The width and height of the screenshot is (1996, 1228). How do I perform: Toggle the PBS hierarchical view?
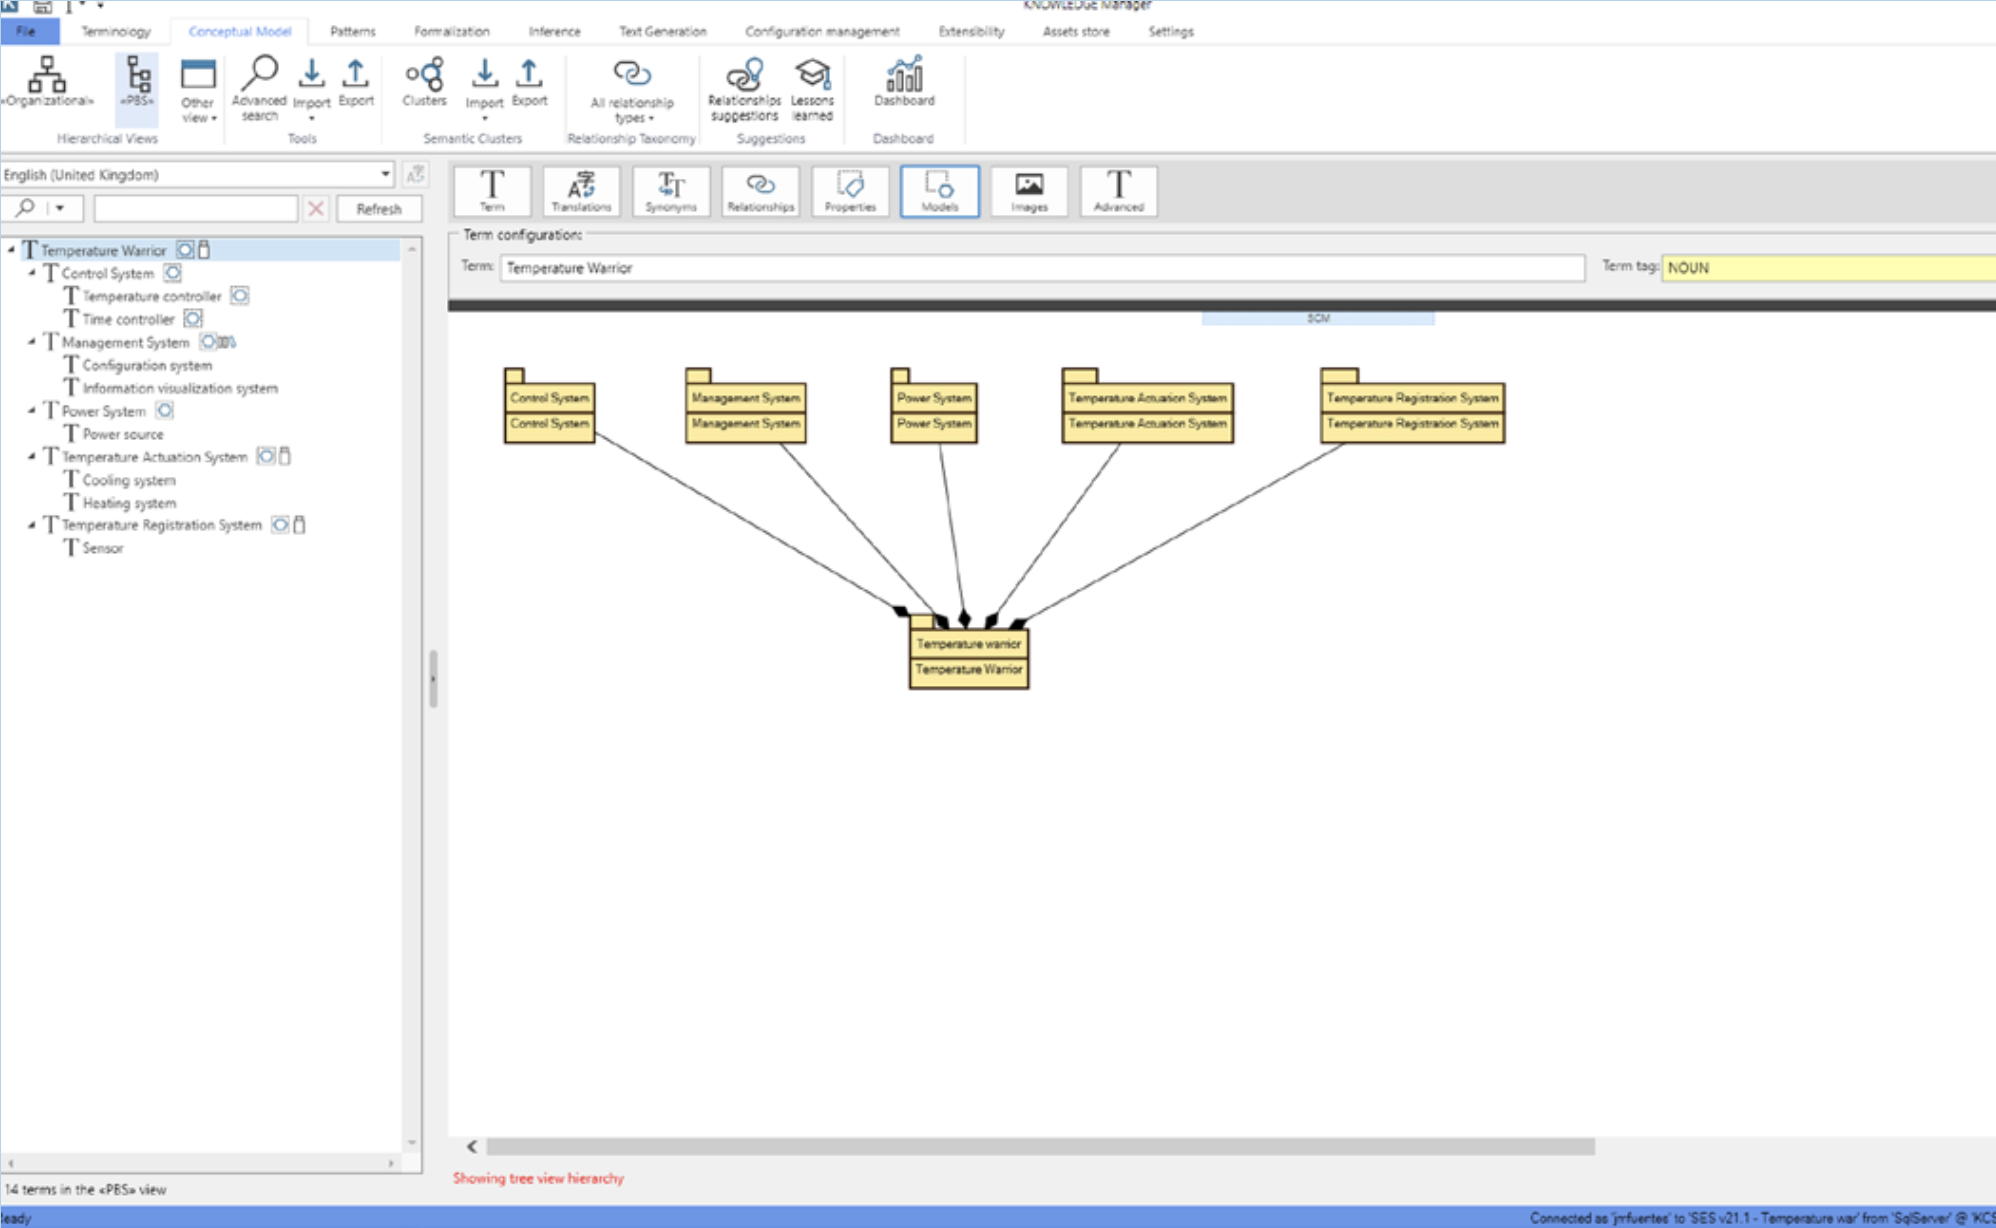pos(137,84)
